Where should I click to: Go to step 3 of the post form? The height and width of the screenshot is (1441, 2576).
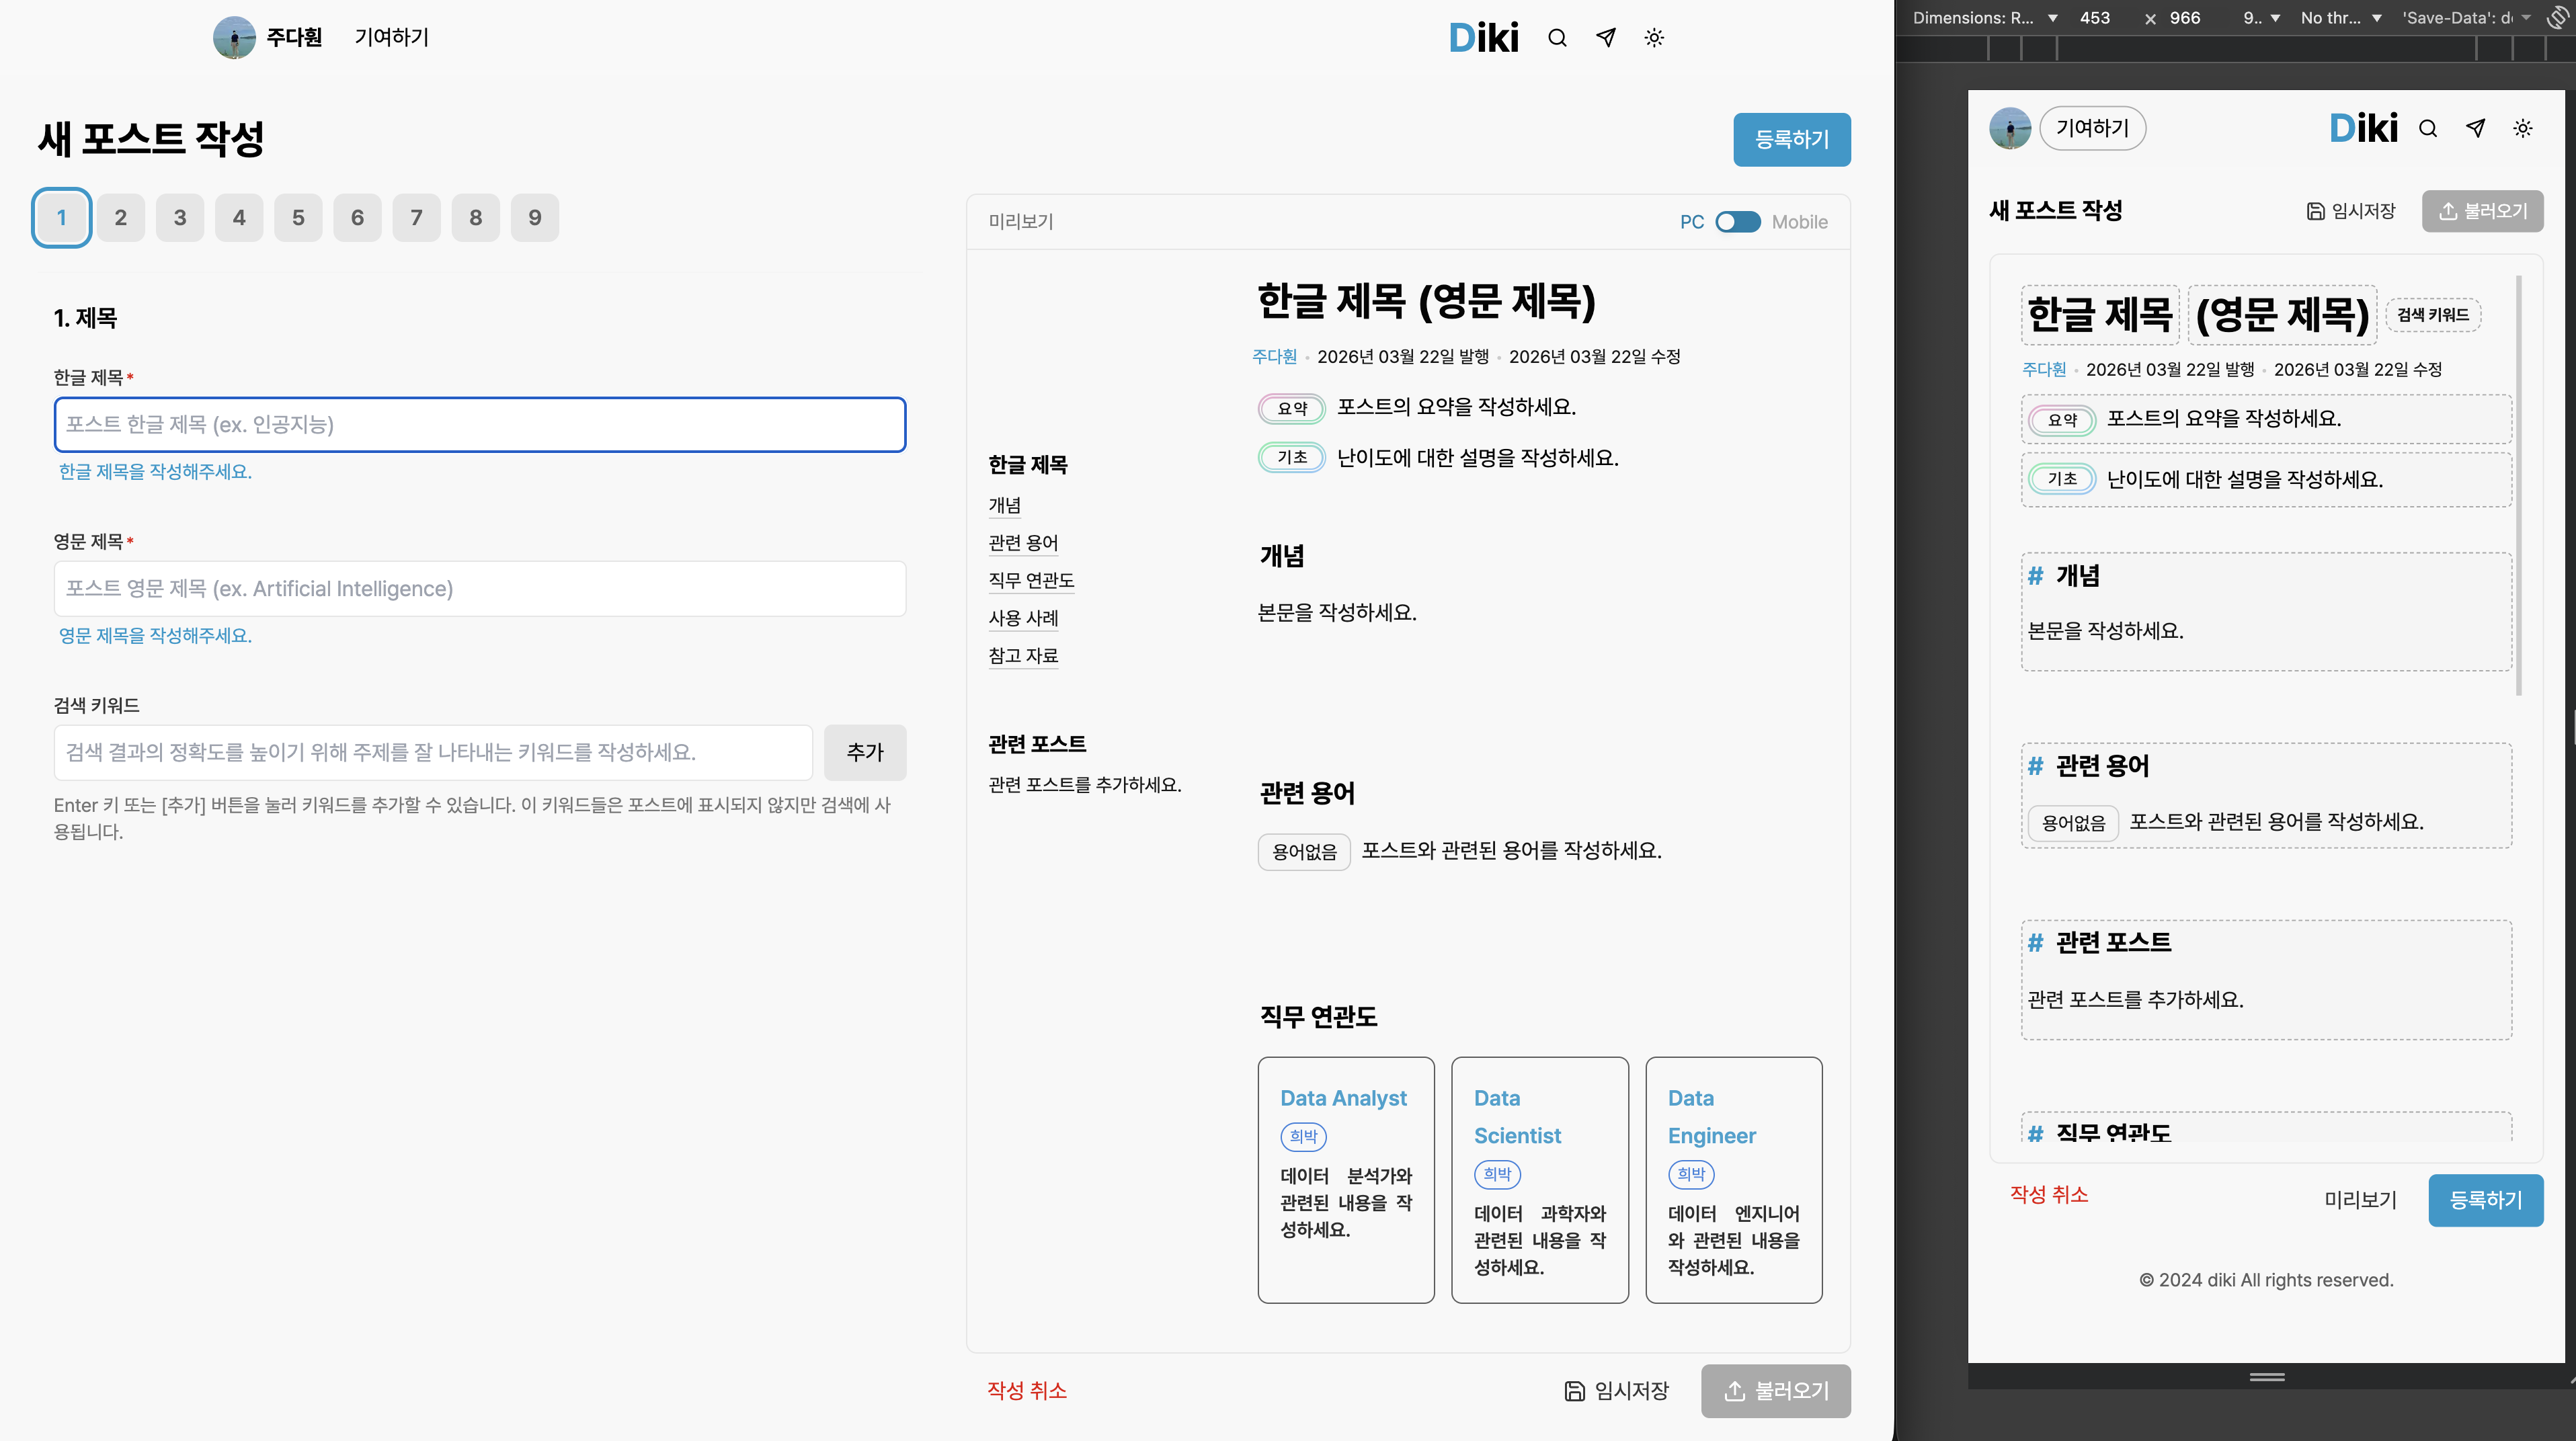click(180, 217)
